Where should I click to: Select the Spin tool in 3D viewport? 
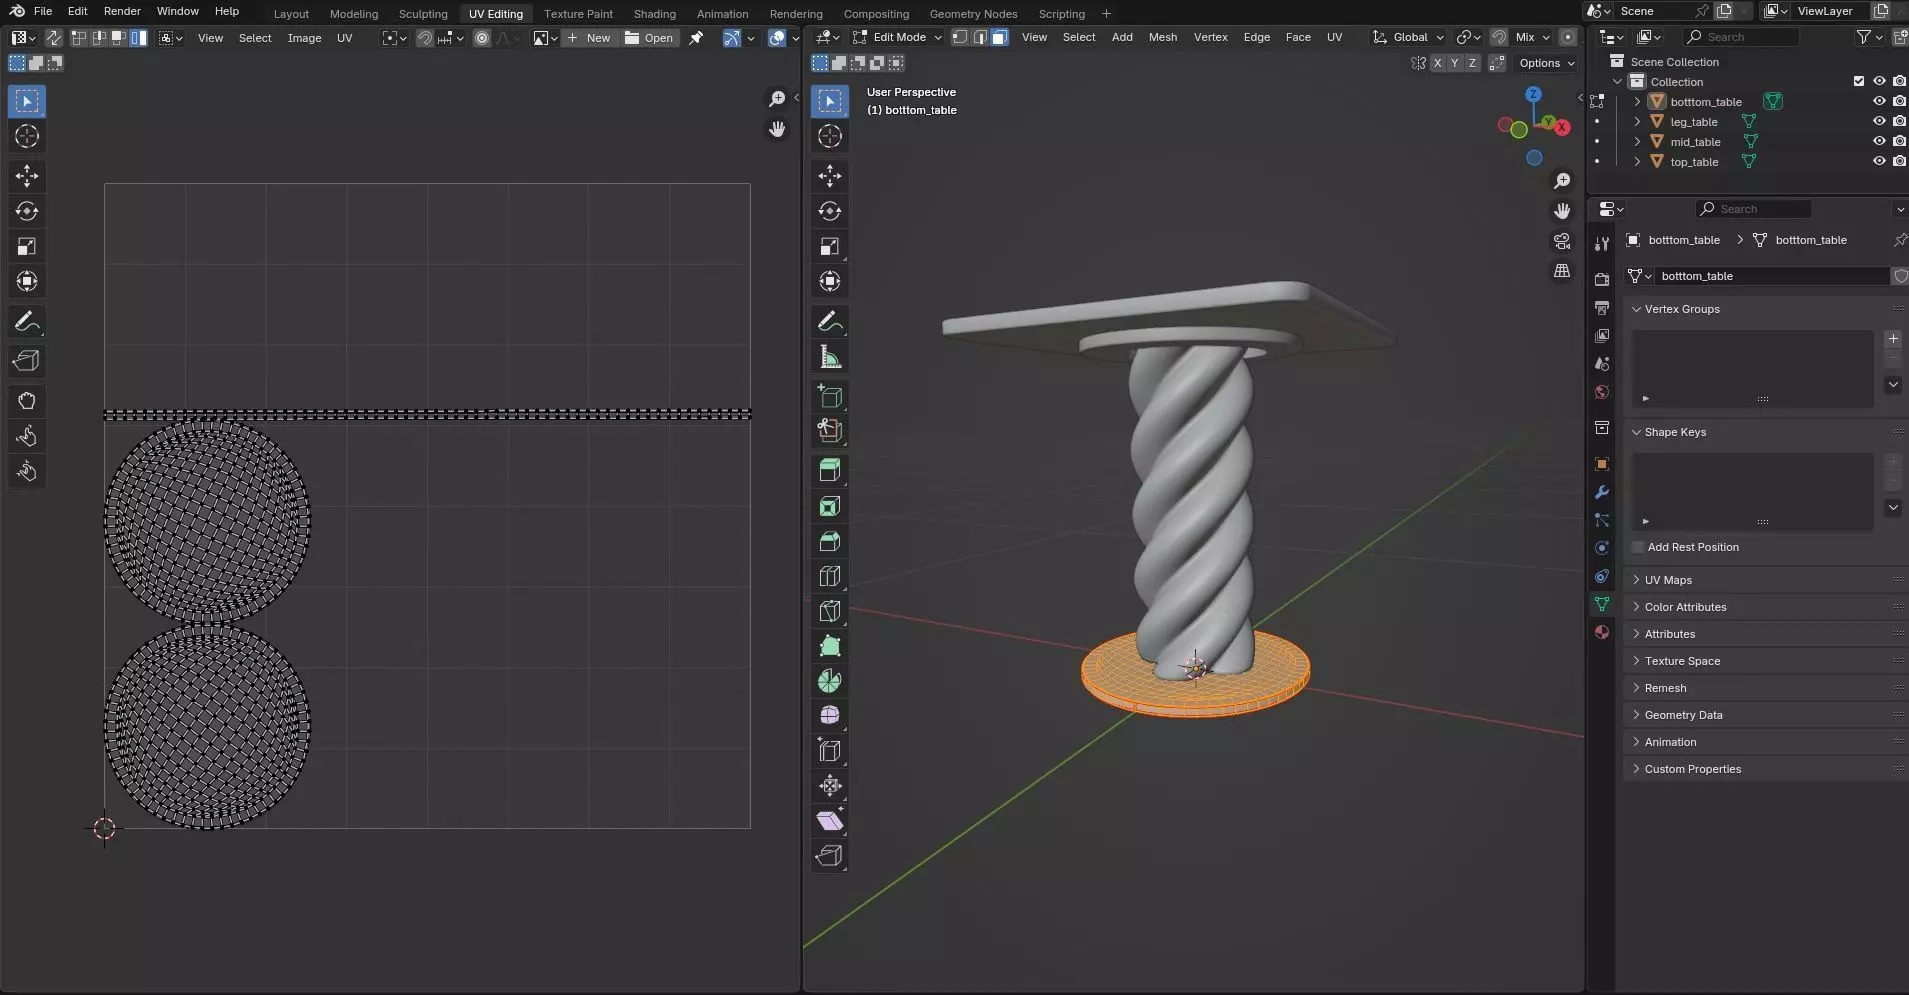tap(829, 681)
